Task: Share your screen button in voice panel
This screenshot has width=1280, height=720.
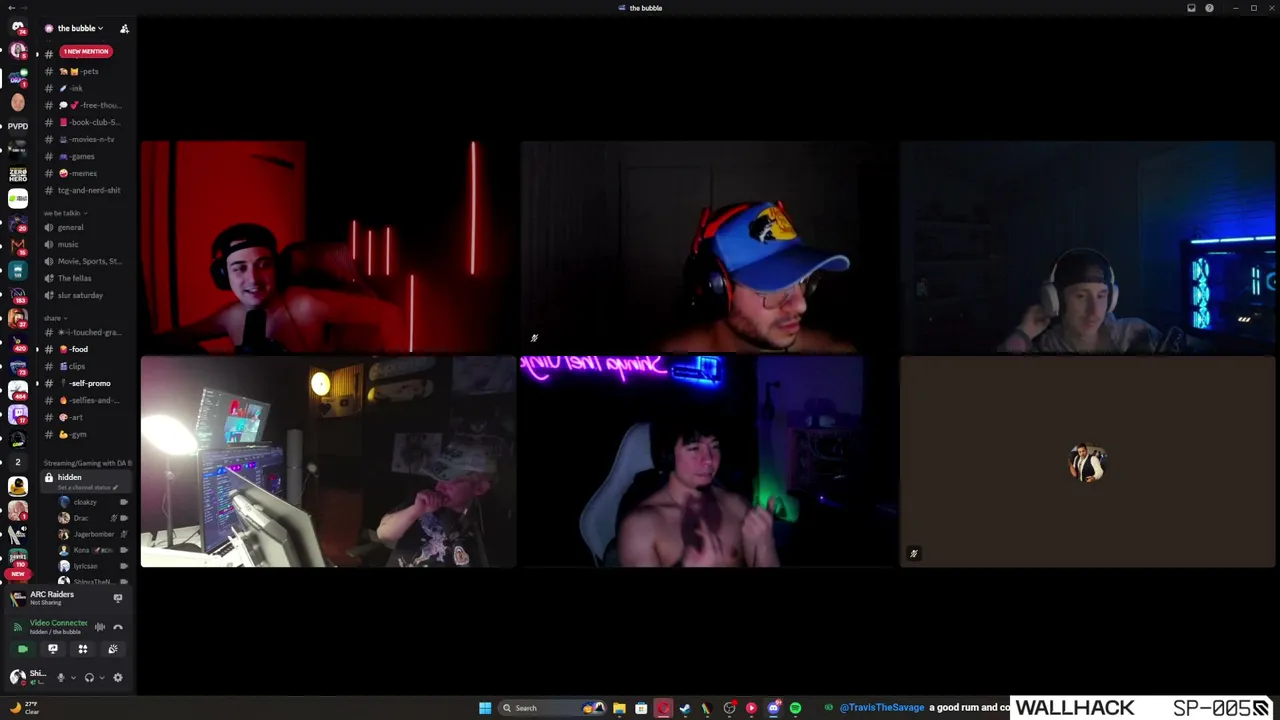Action: coord(53,649)
